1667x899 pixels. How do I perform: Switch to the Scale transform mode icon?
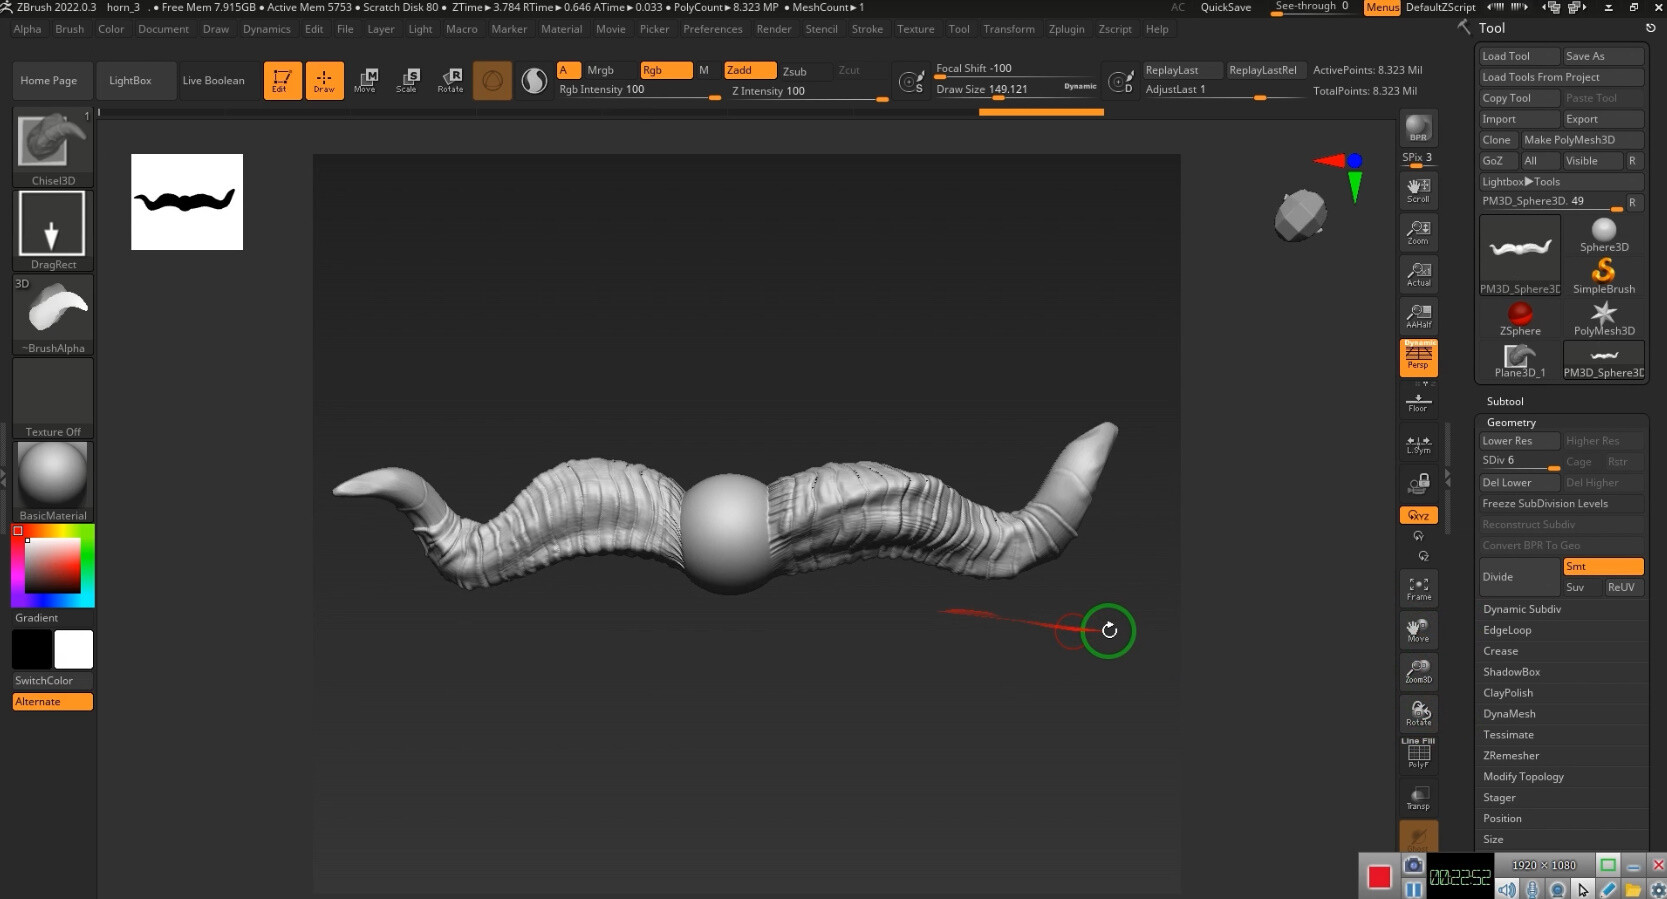(x=407, y=80)
